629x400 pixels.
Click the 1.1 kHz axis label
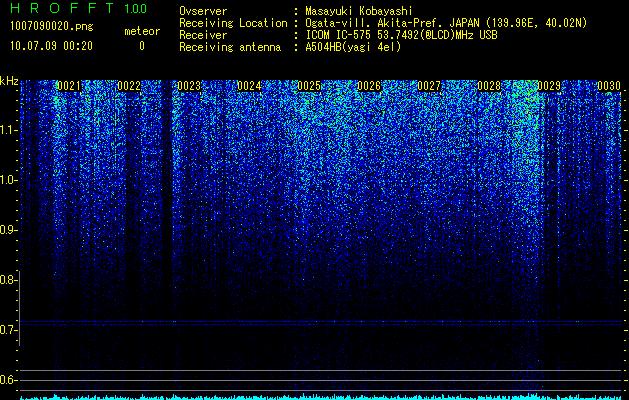8,130
